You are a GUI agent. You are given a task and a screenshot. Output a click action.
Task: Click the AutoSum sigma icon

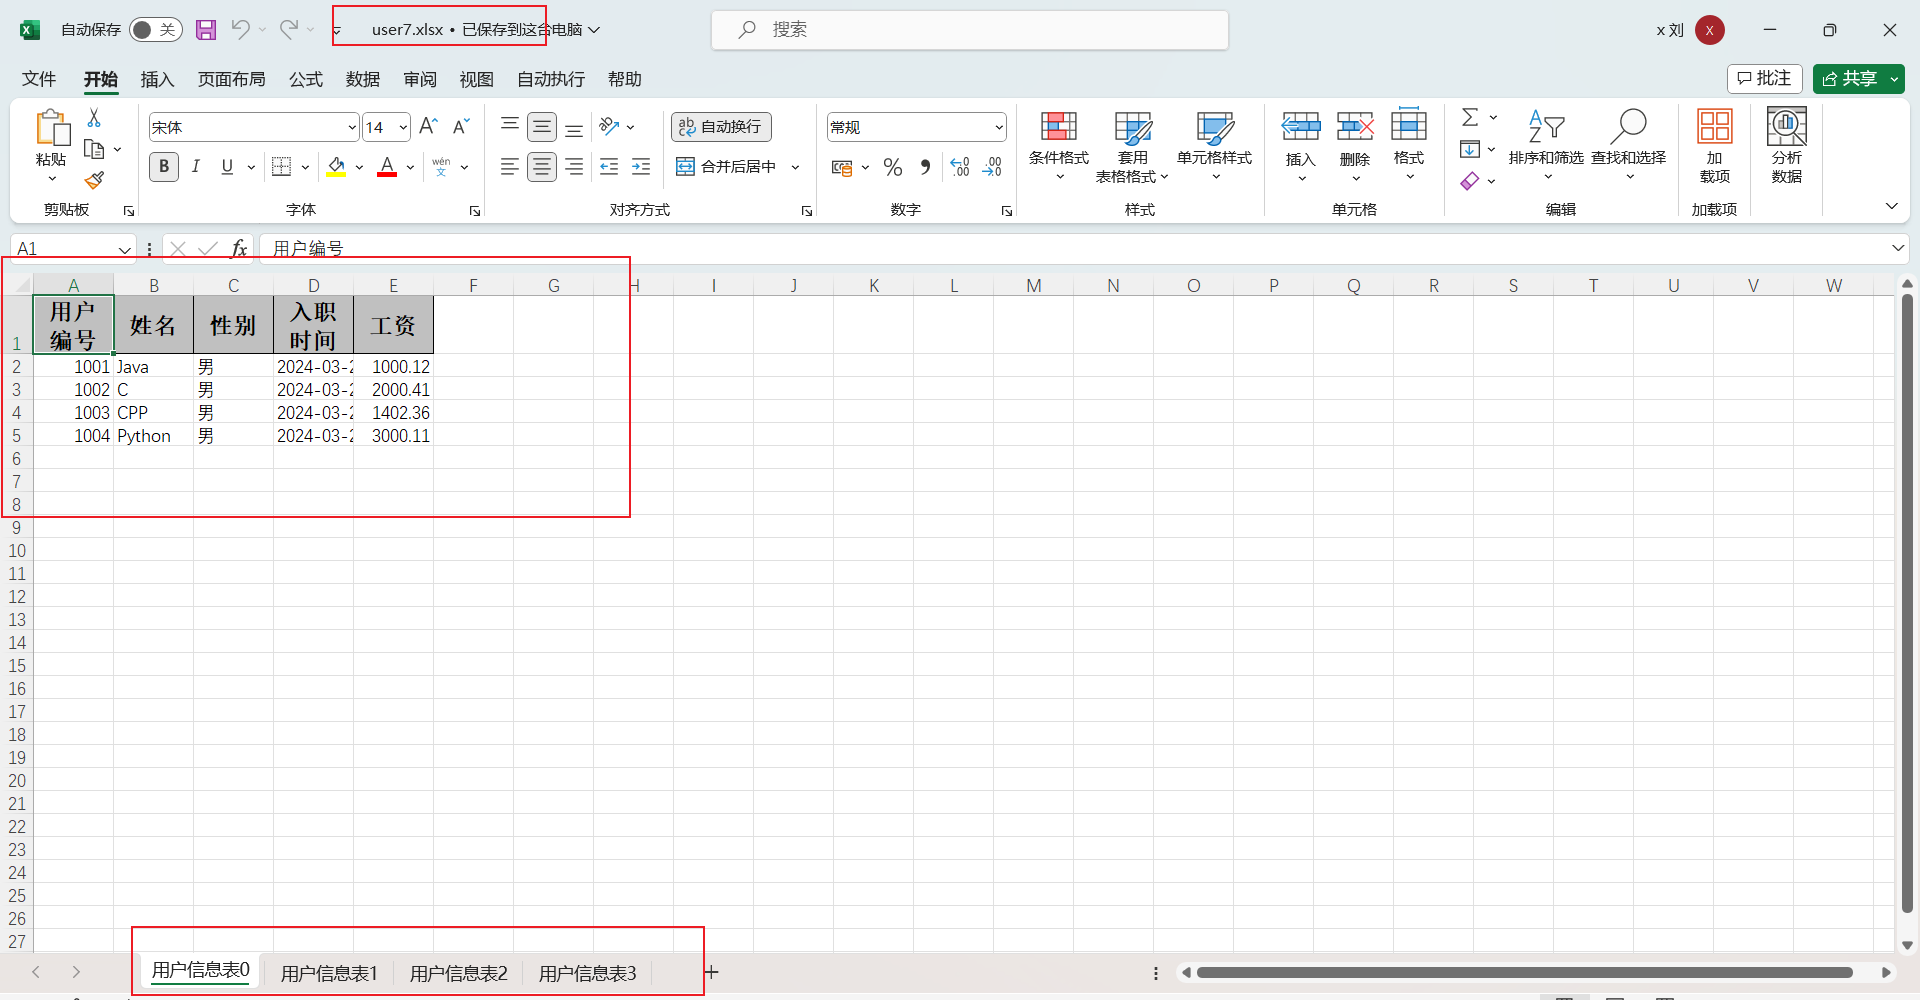[1470, 117]
